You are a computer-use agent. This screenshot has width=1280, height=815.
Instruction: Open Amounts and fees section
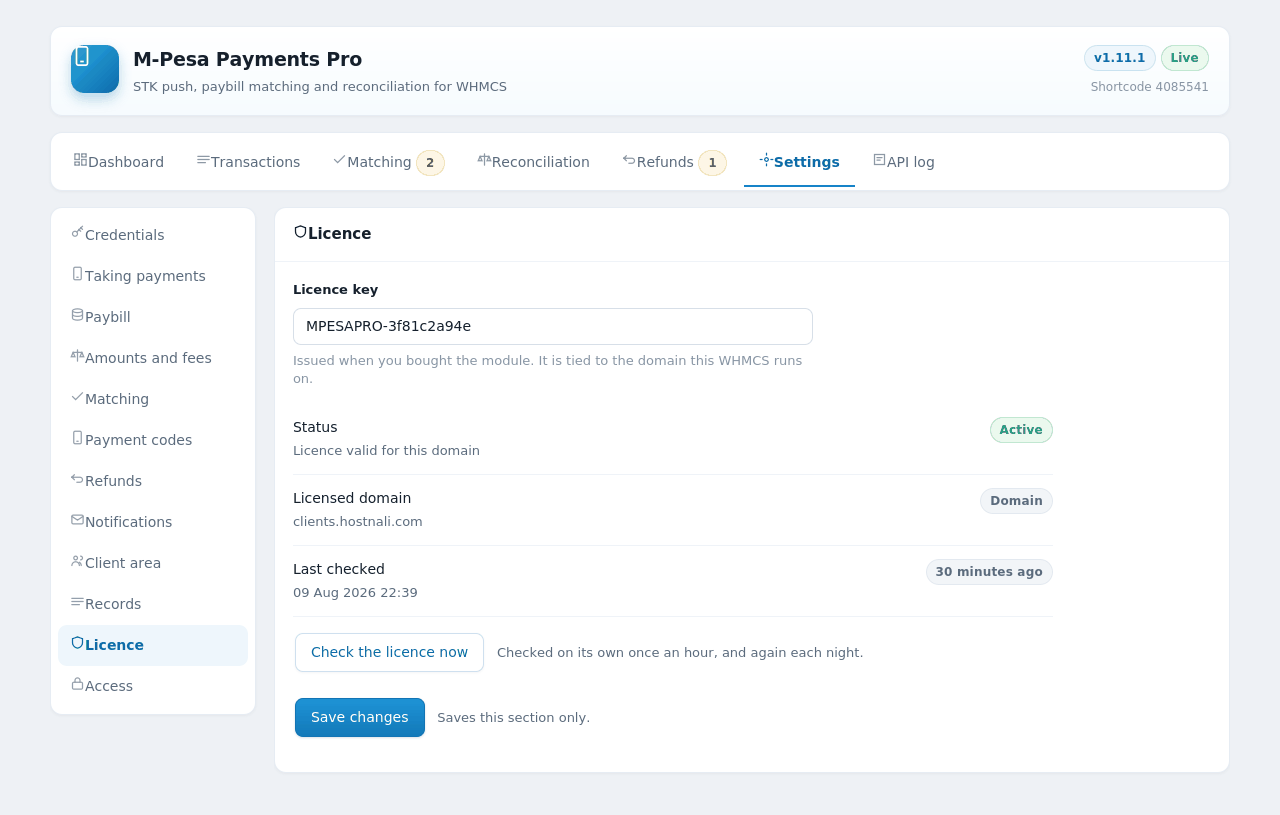click(x=153, y=358)
